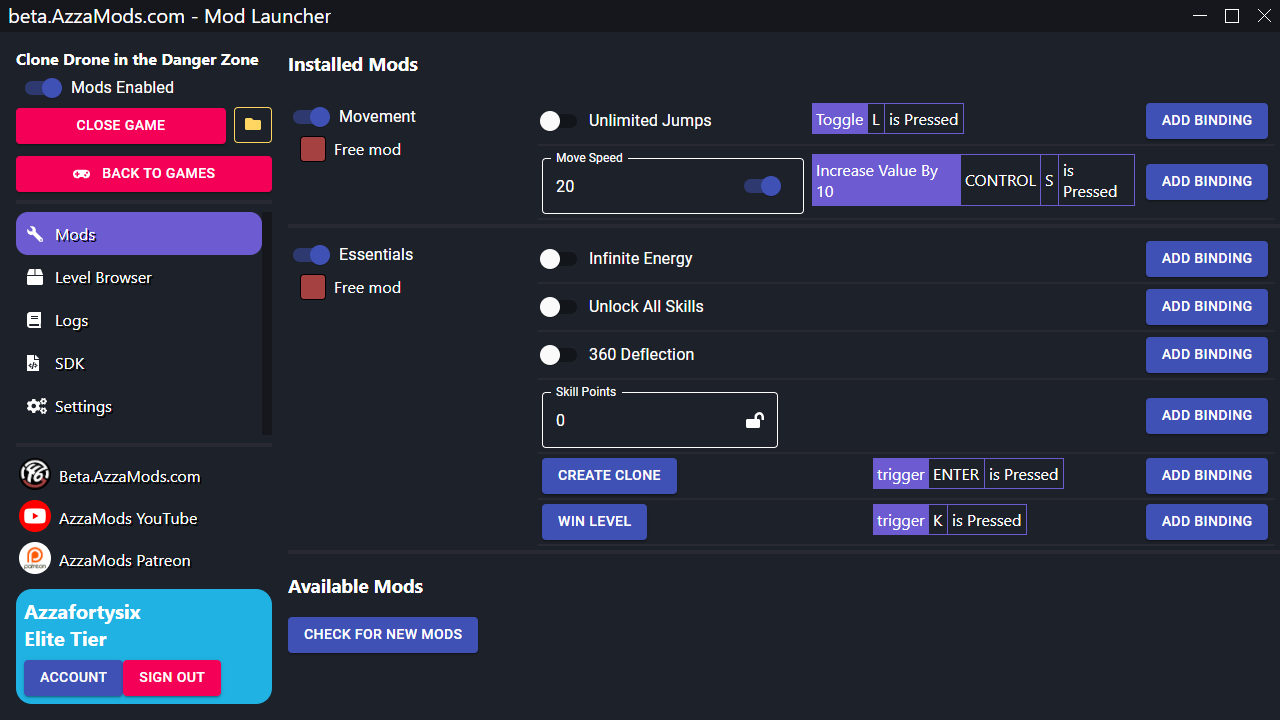This screenshot has width=1280, height=720.
Task: Add binding for Skill Points
Action: pos(1207,415)
